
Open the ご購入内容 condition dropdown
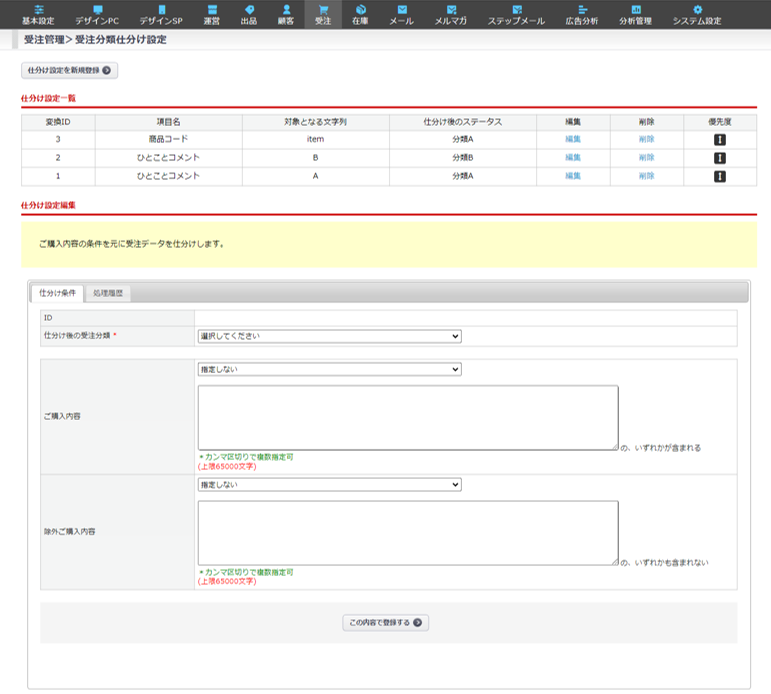tap(329, 369)
